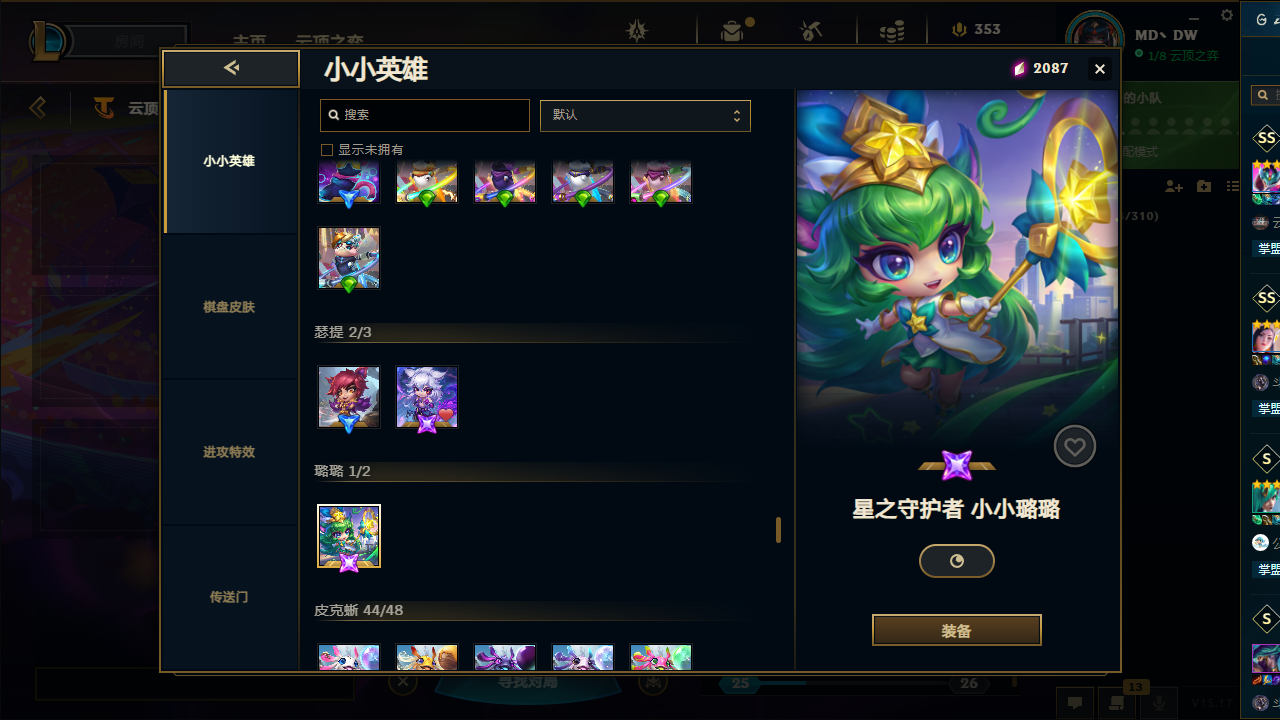This screenshot has height=720, width=1280.
Task: Click the circular variant icon under the name
Action: pyautogui.click(x=957, y=561)
